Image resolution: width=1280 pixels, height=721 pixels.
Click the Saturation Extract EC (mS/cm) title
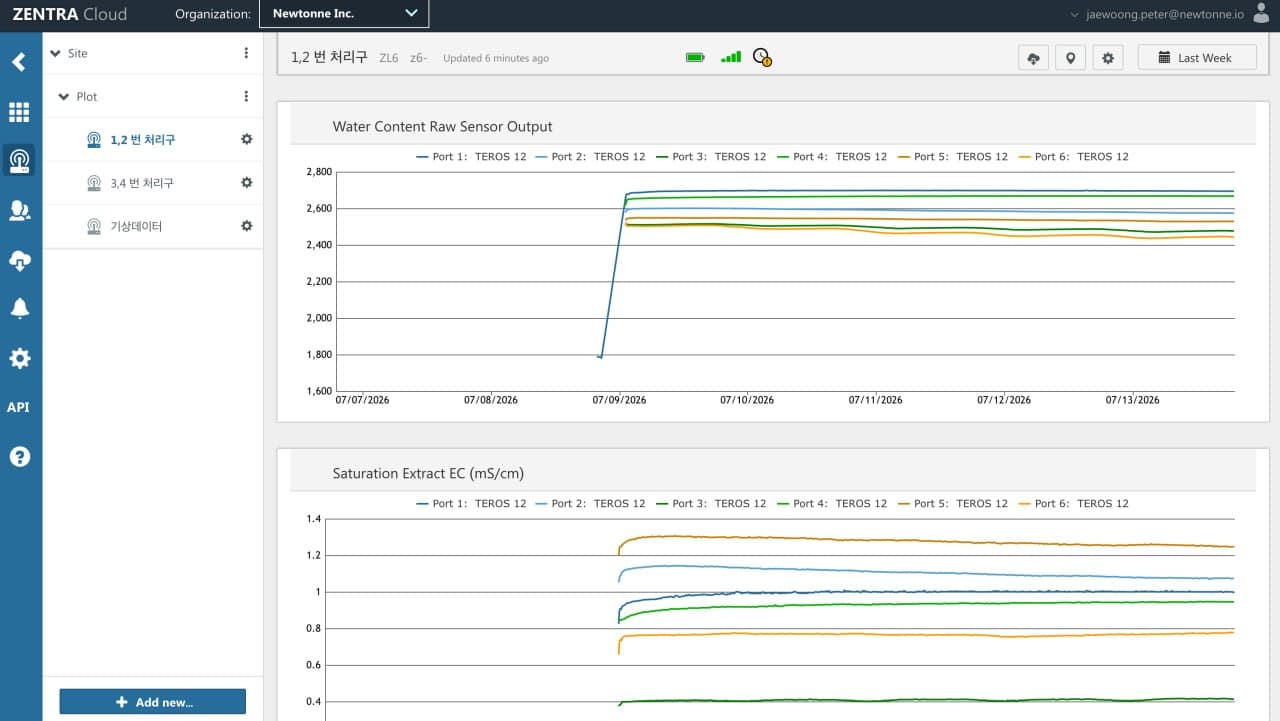click(428, 474)
